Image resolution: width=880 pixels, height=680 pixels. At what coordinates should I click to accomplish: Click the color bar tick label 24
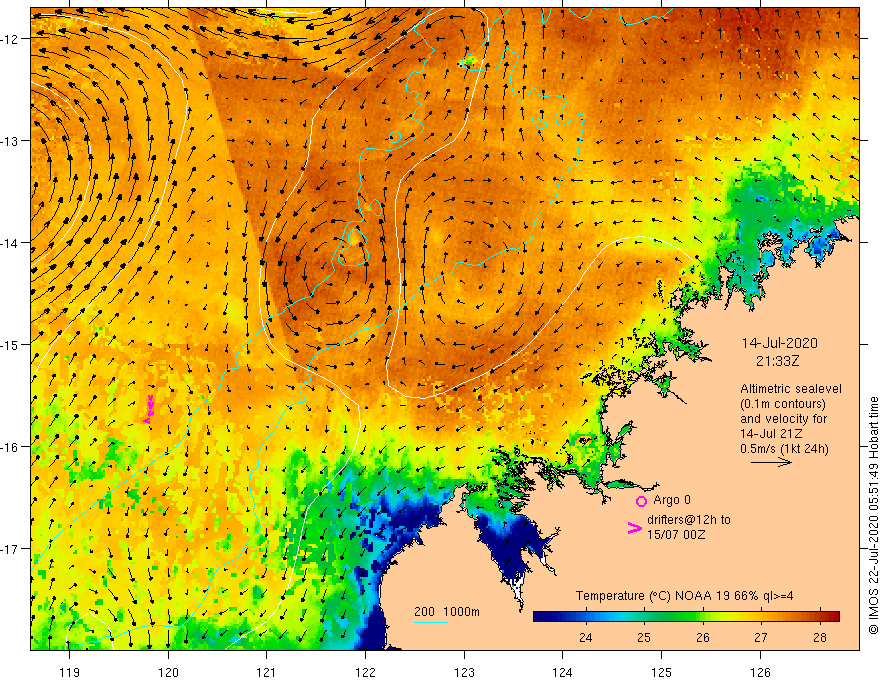coord(585,638)
